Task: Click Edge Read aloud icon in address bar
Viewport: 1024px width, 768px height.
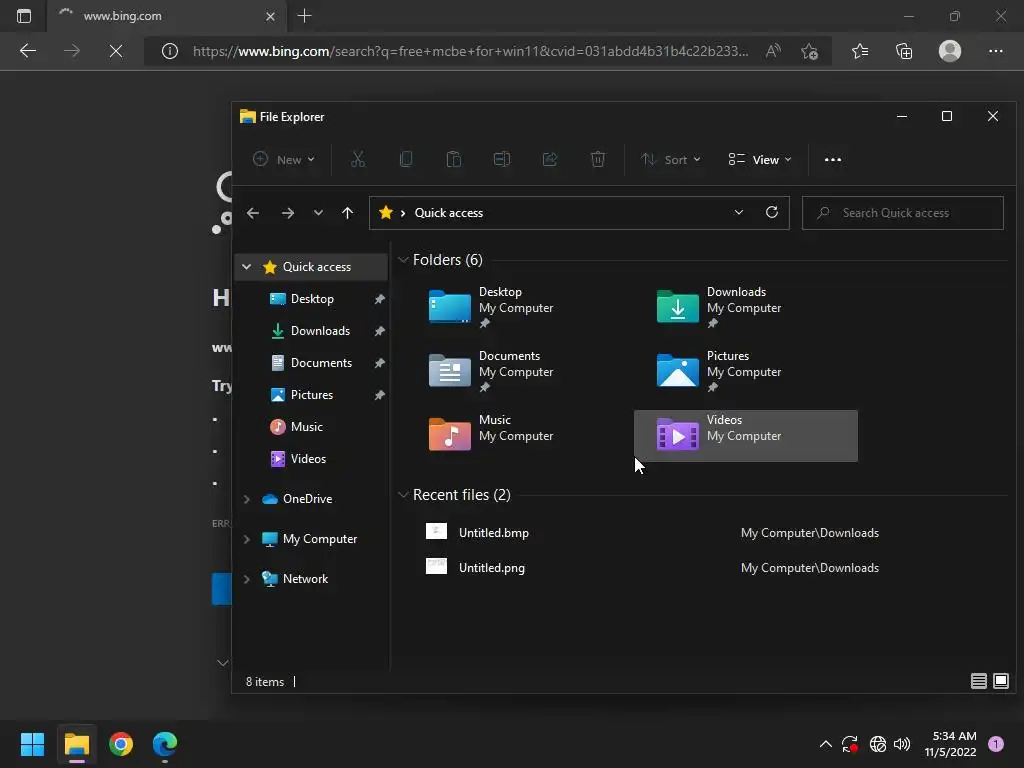Action: point(773,51)
